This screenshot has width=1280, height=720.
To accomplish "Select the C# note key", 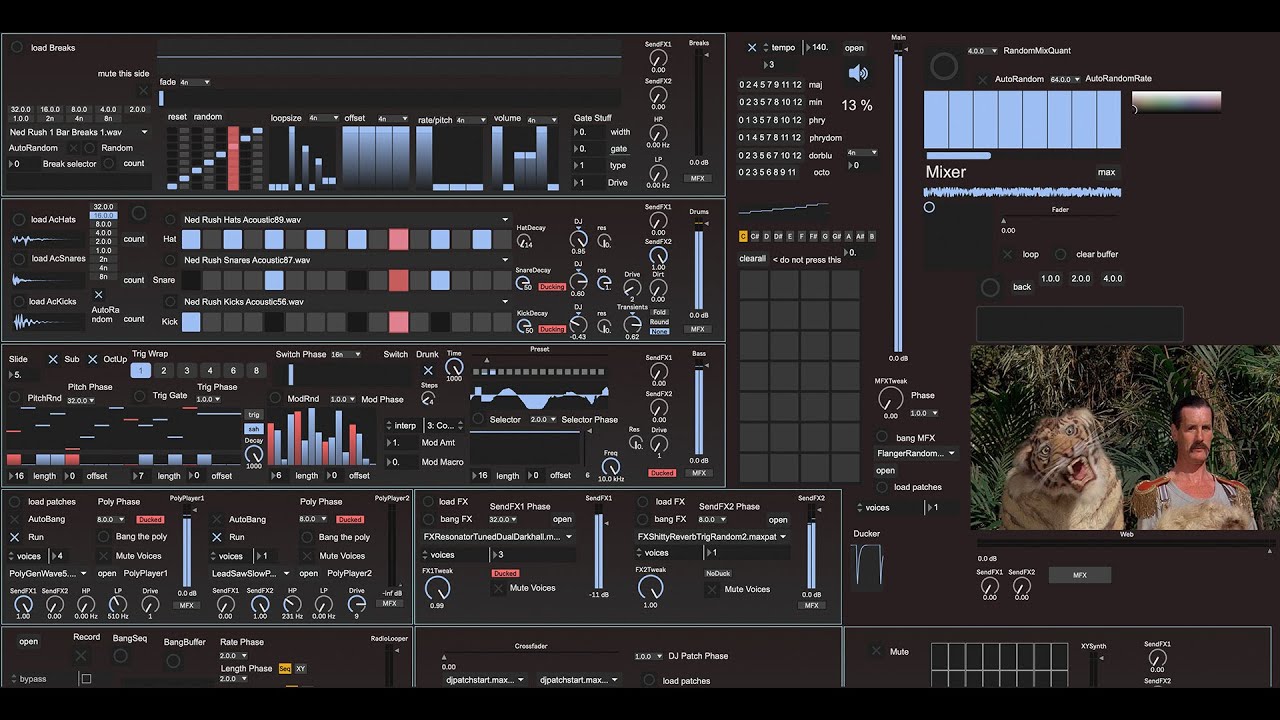I will (755, 236).
